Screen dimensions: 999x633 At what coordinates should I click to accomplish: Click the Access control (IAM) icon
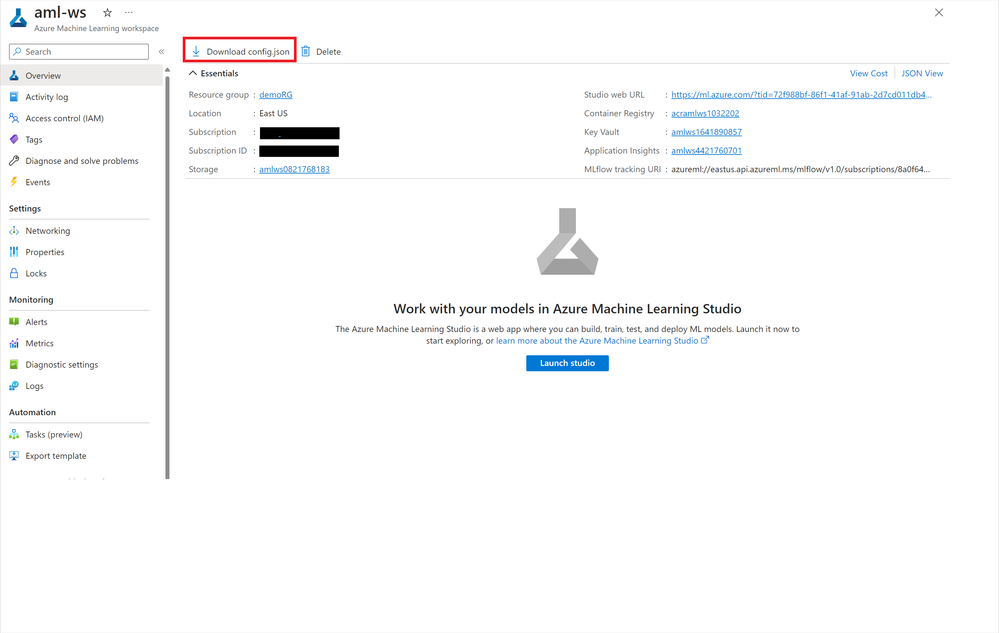[14, 118]
